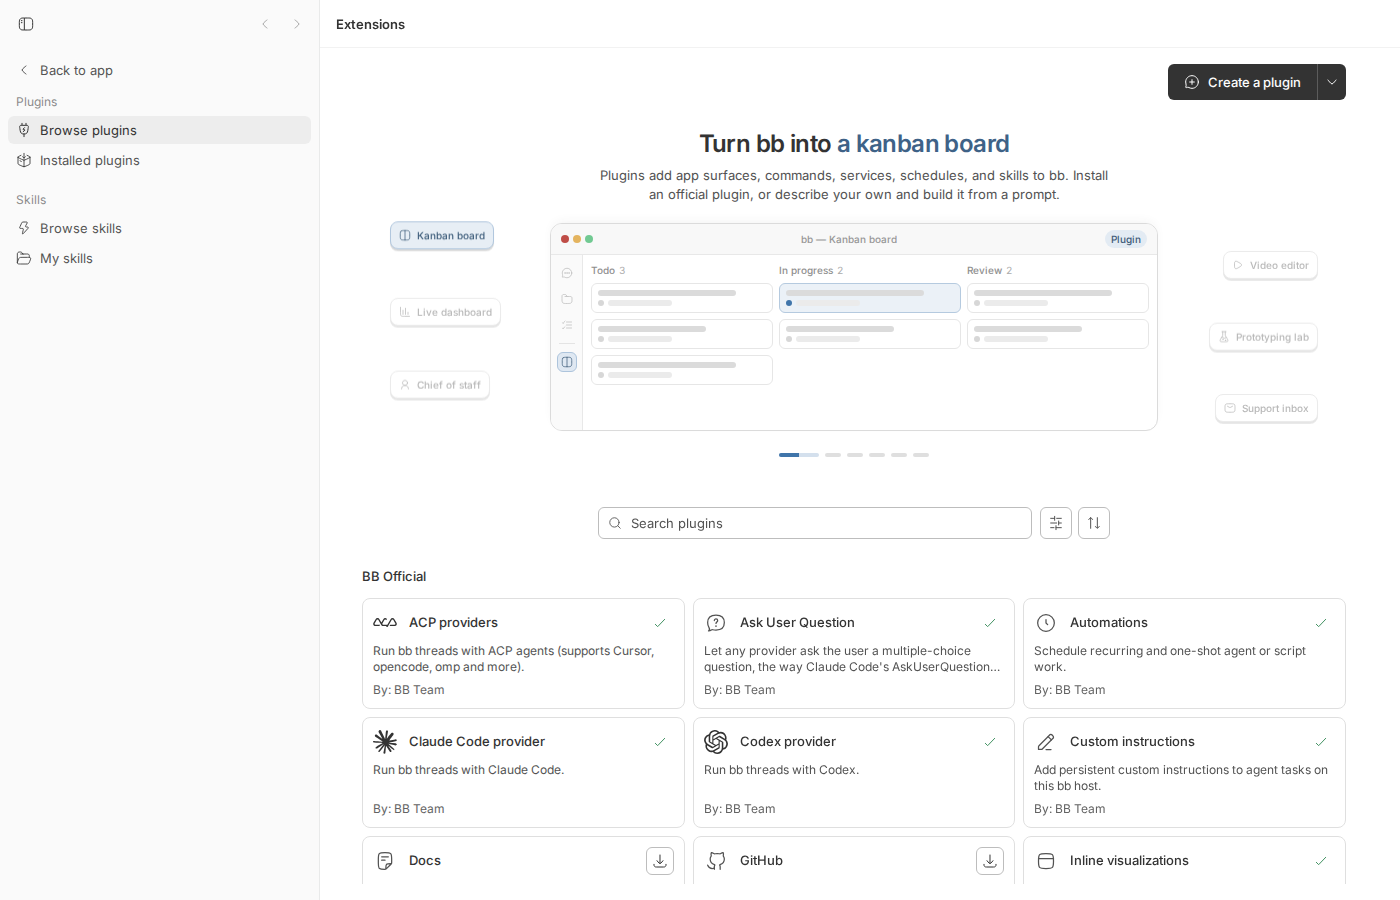Click the Extensions page title
This screenshot has height=900, width=1400.
click(370, 24)
